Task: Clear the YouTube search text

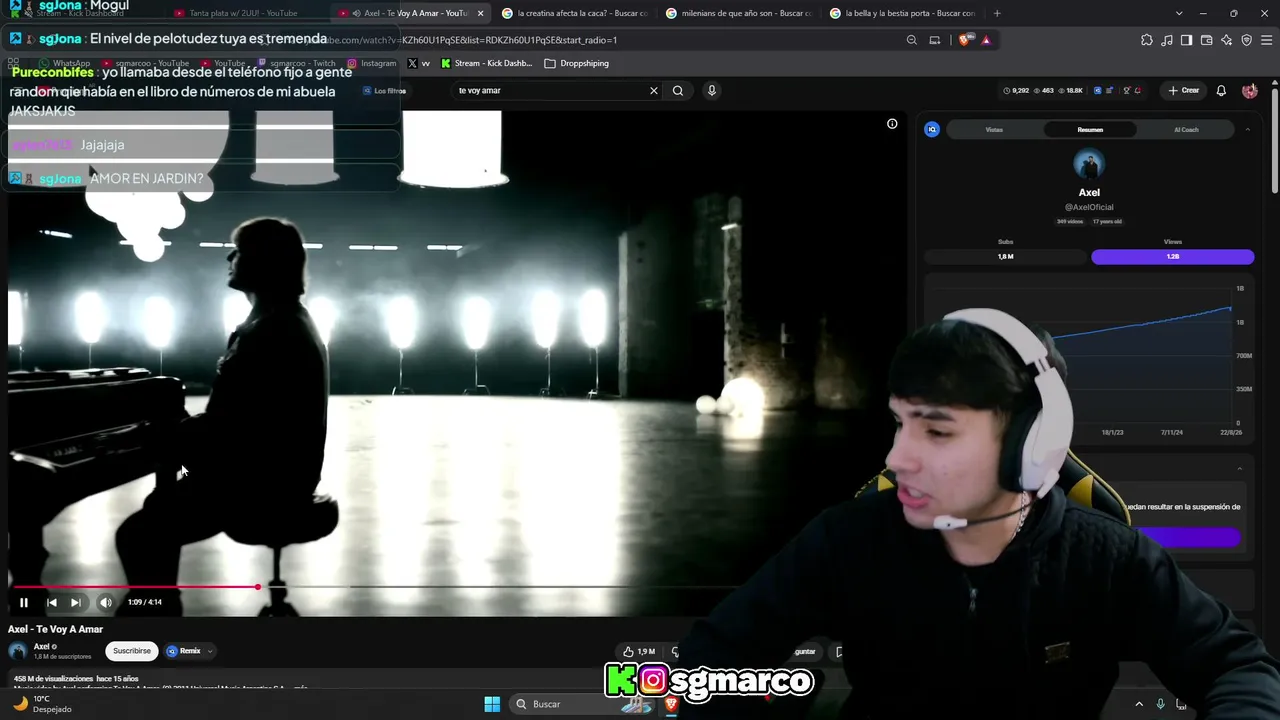Action: tap(654, 90)
